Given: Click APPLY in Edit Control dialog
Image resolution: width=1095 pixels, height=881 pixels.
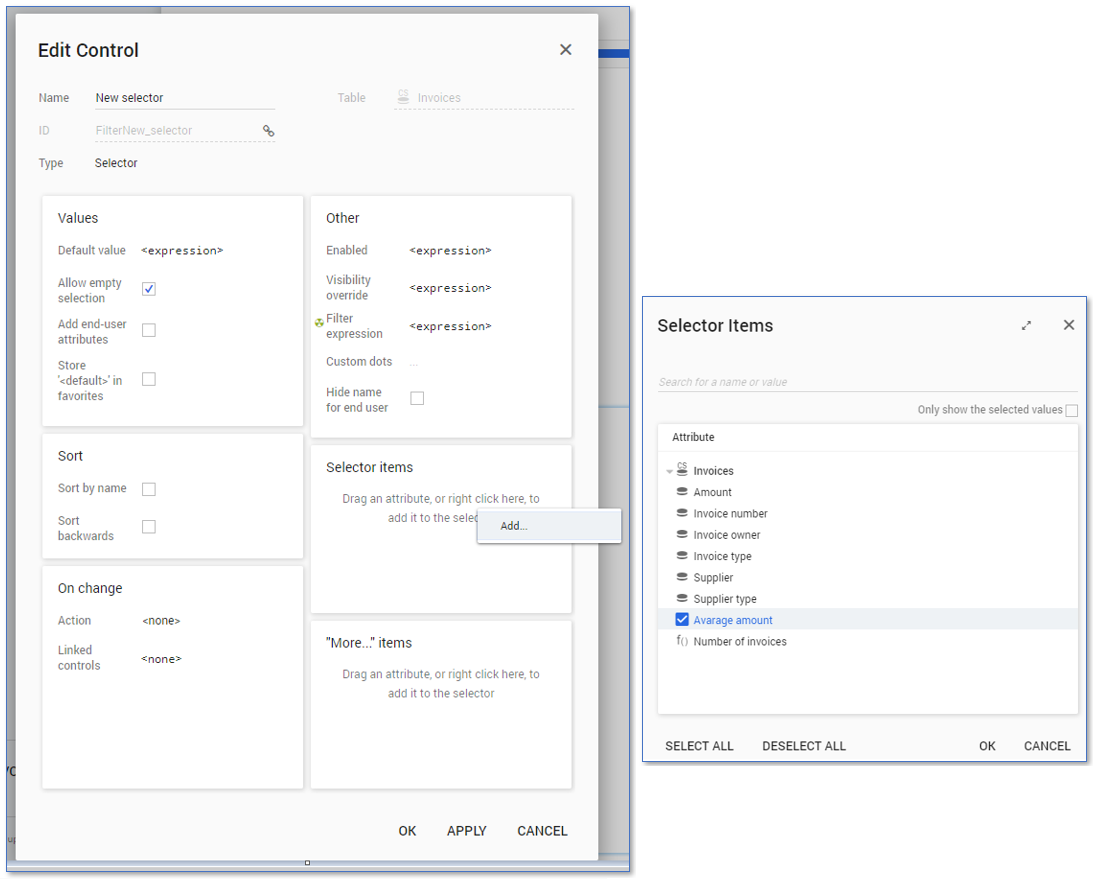Looking at the screenshot, I should (466, 831).
